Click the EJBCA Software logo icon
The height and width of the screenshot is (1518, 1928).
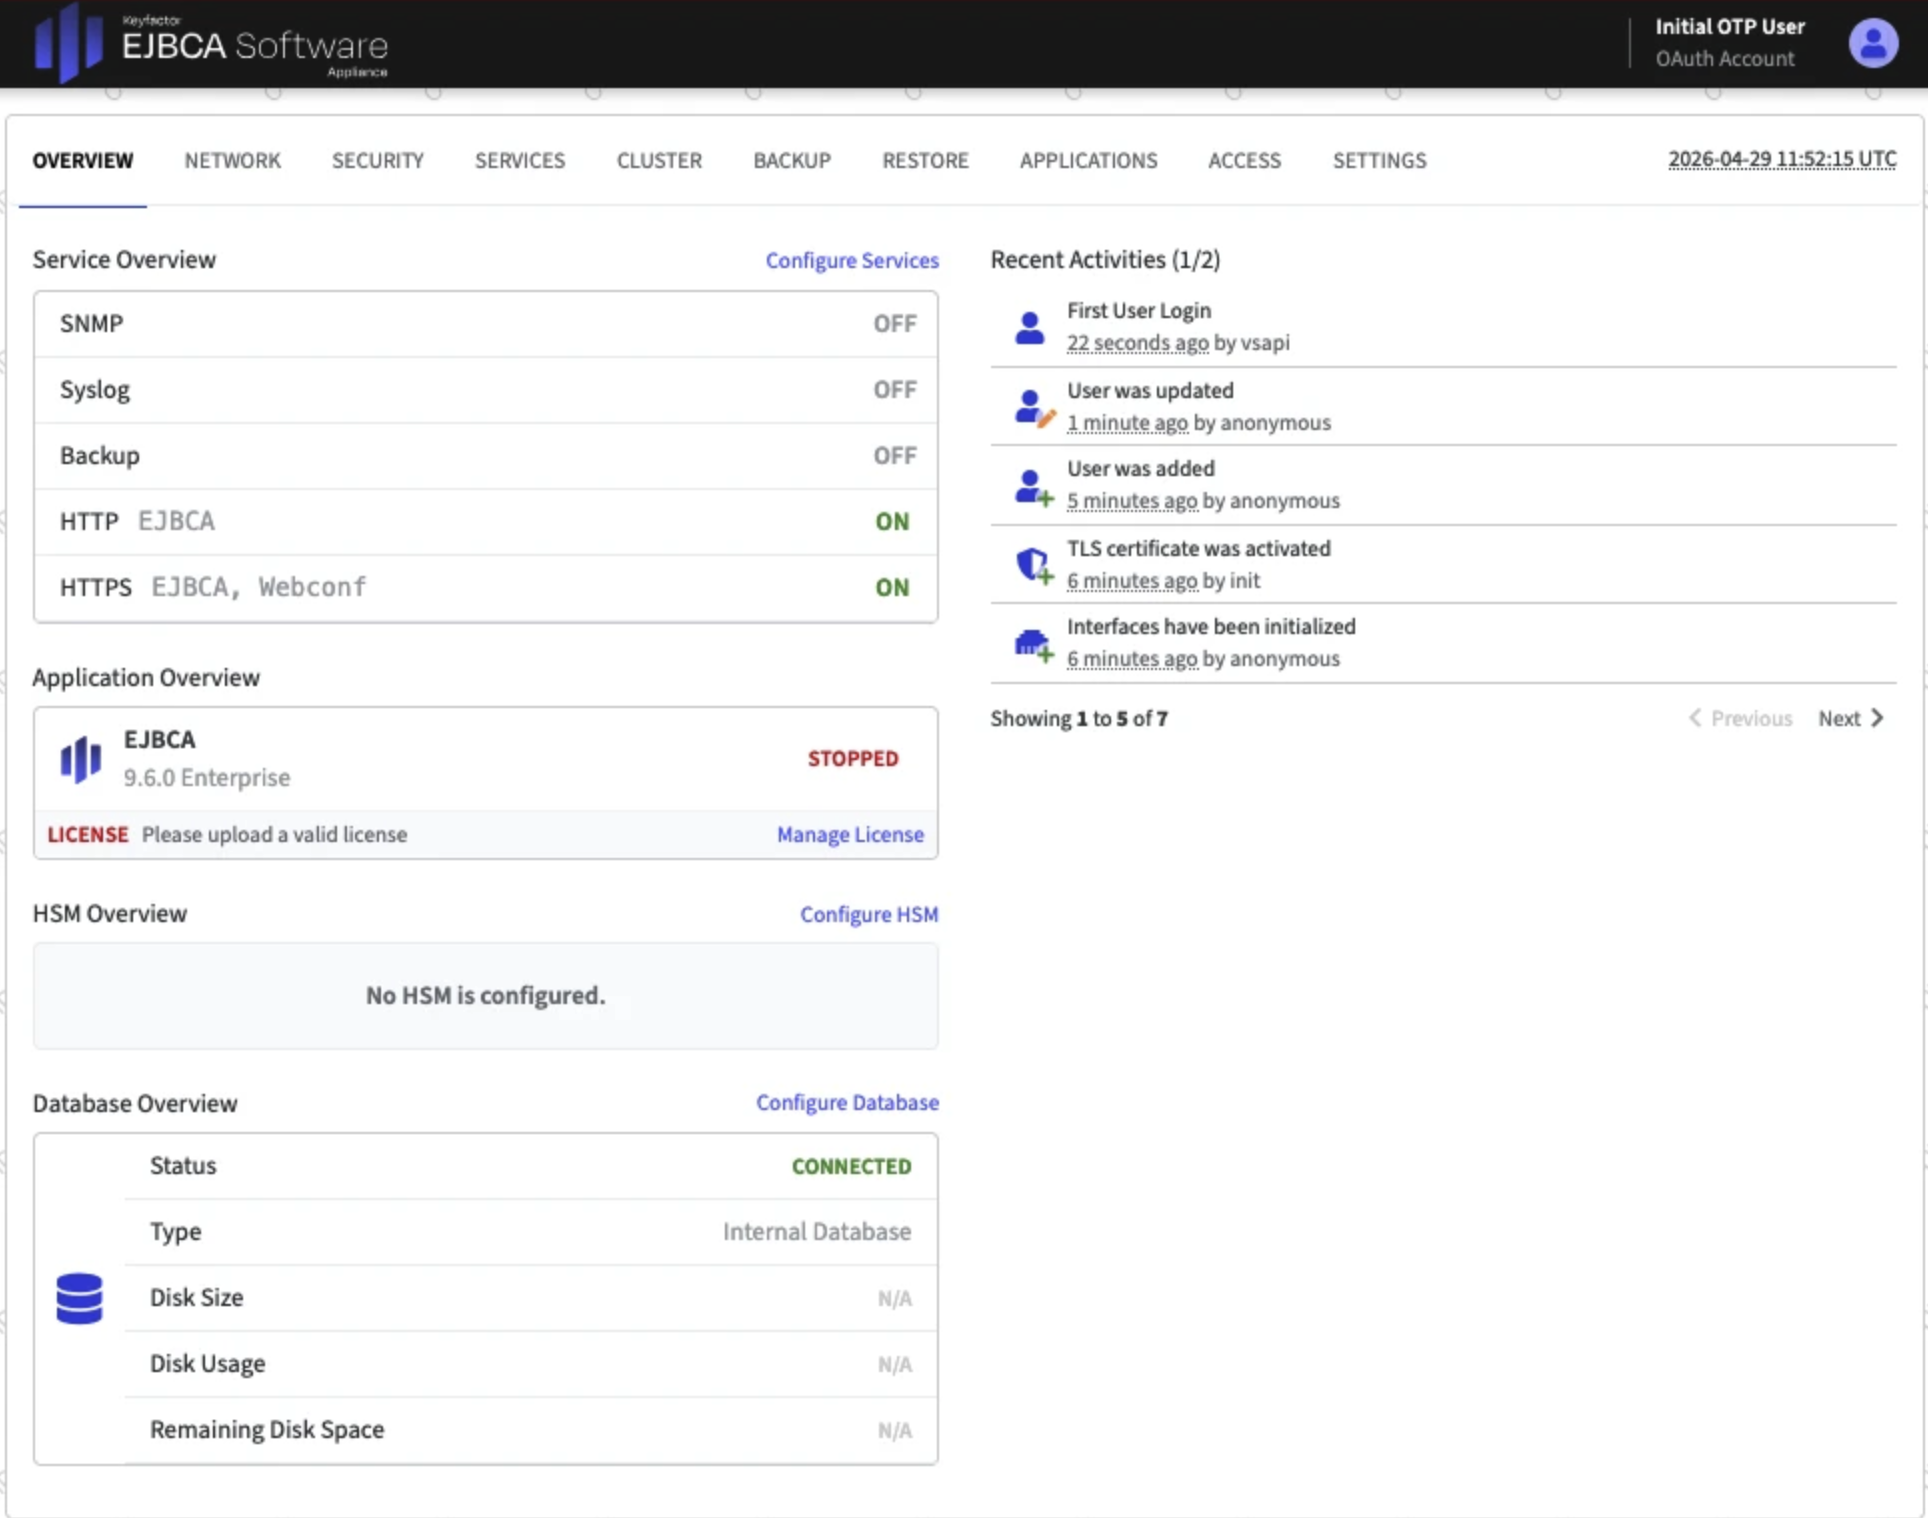point(68,43)
